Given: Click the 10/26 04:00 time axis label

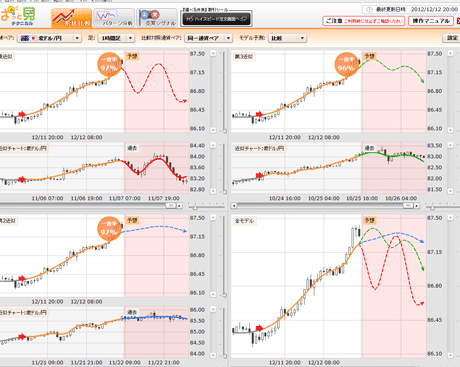Looking at the screenshot, I should [x=401, y=198].
